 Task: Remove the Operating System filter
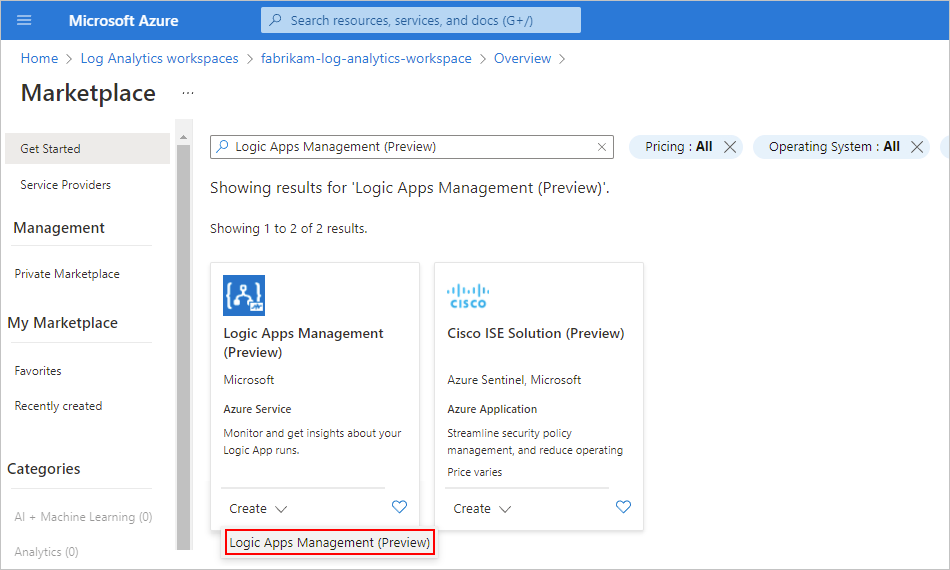[x=918, y=147]
